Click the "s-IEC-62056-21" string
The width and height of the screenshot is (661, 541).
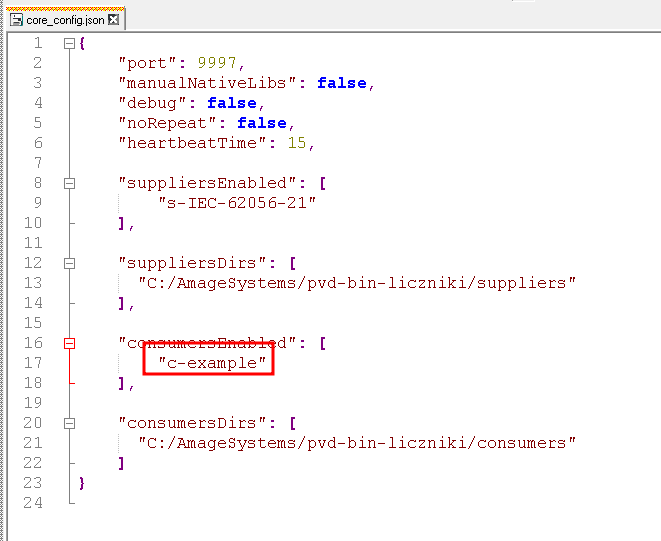237,203
